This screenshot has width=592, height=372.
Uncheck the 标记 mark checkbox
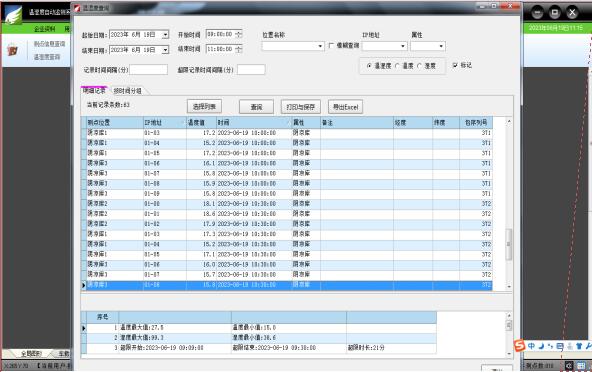[x=455, y=65]
